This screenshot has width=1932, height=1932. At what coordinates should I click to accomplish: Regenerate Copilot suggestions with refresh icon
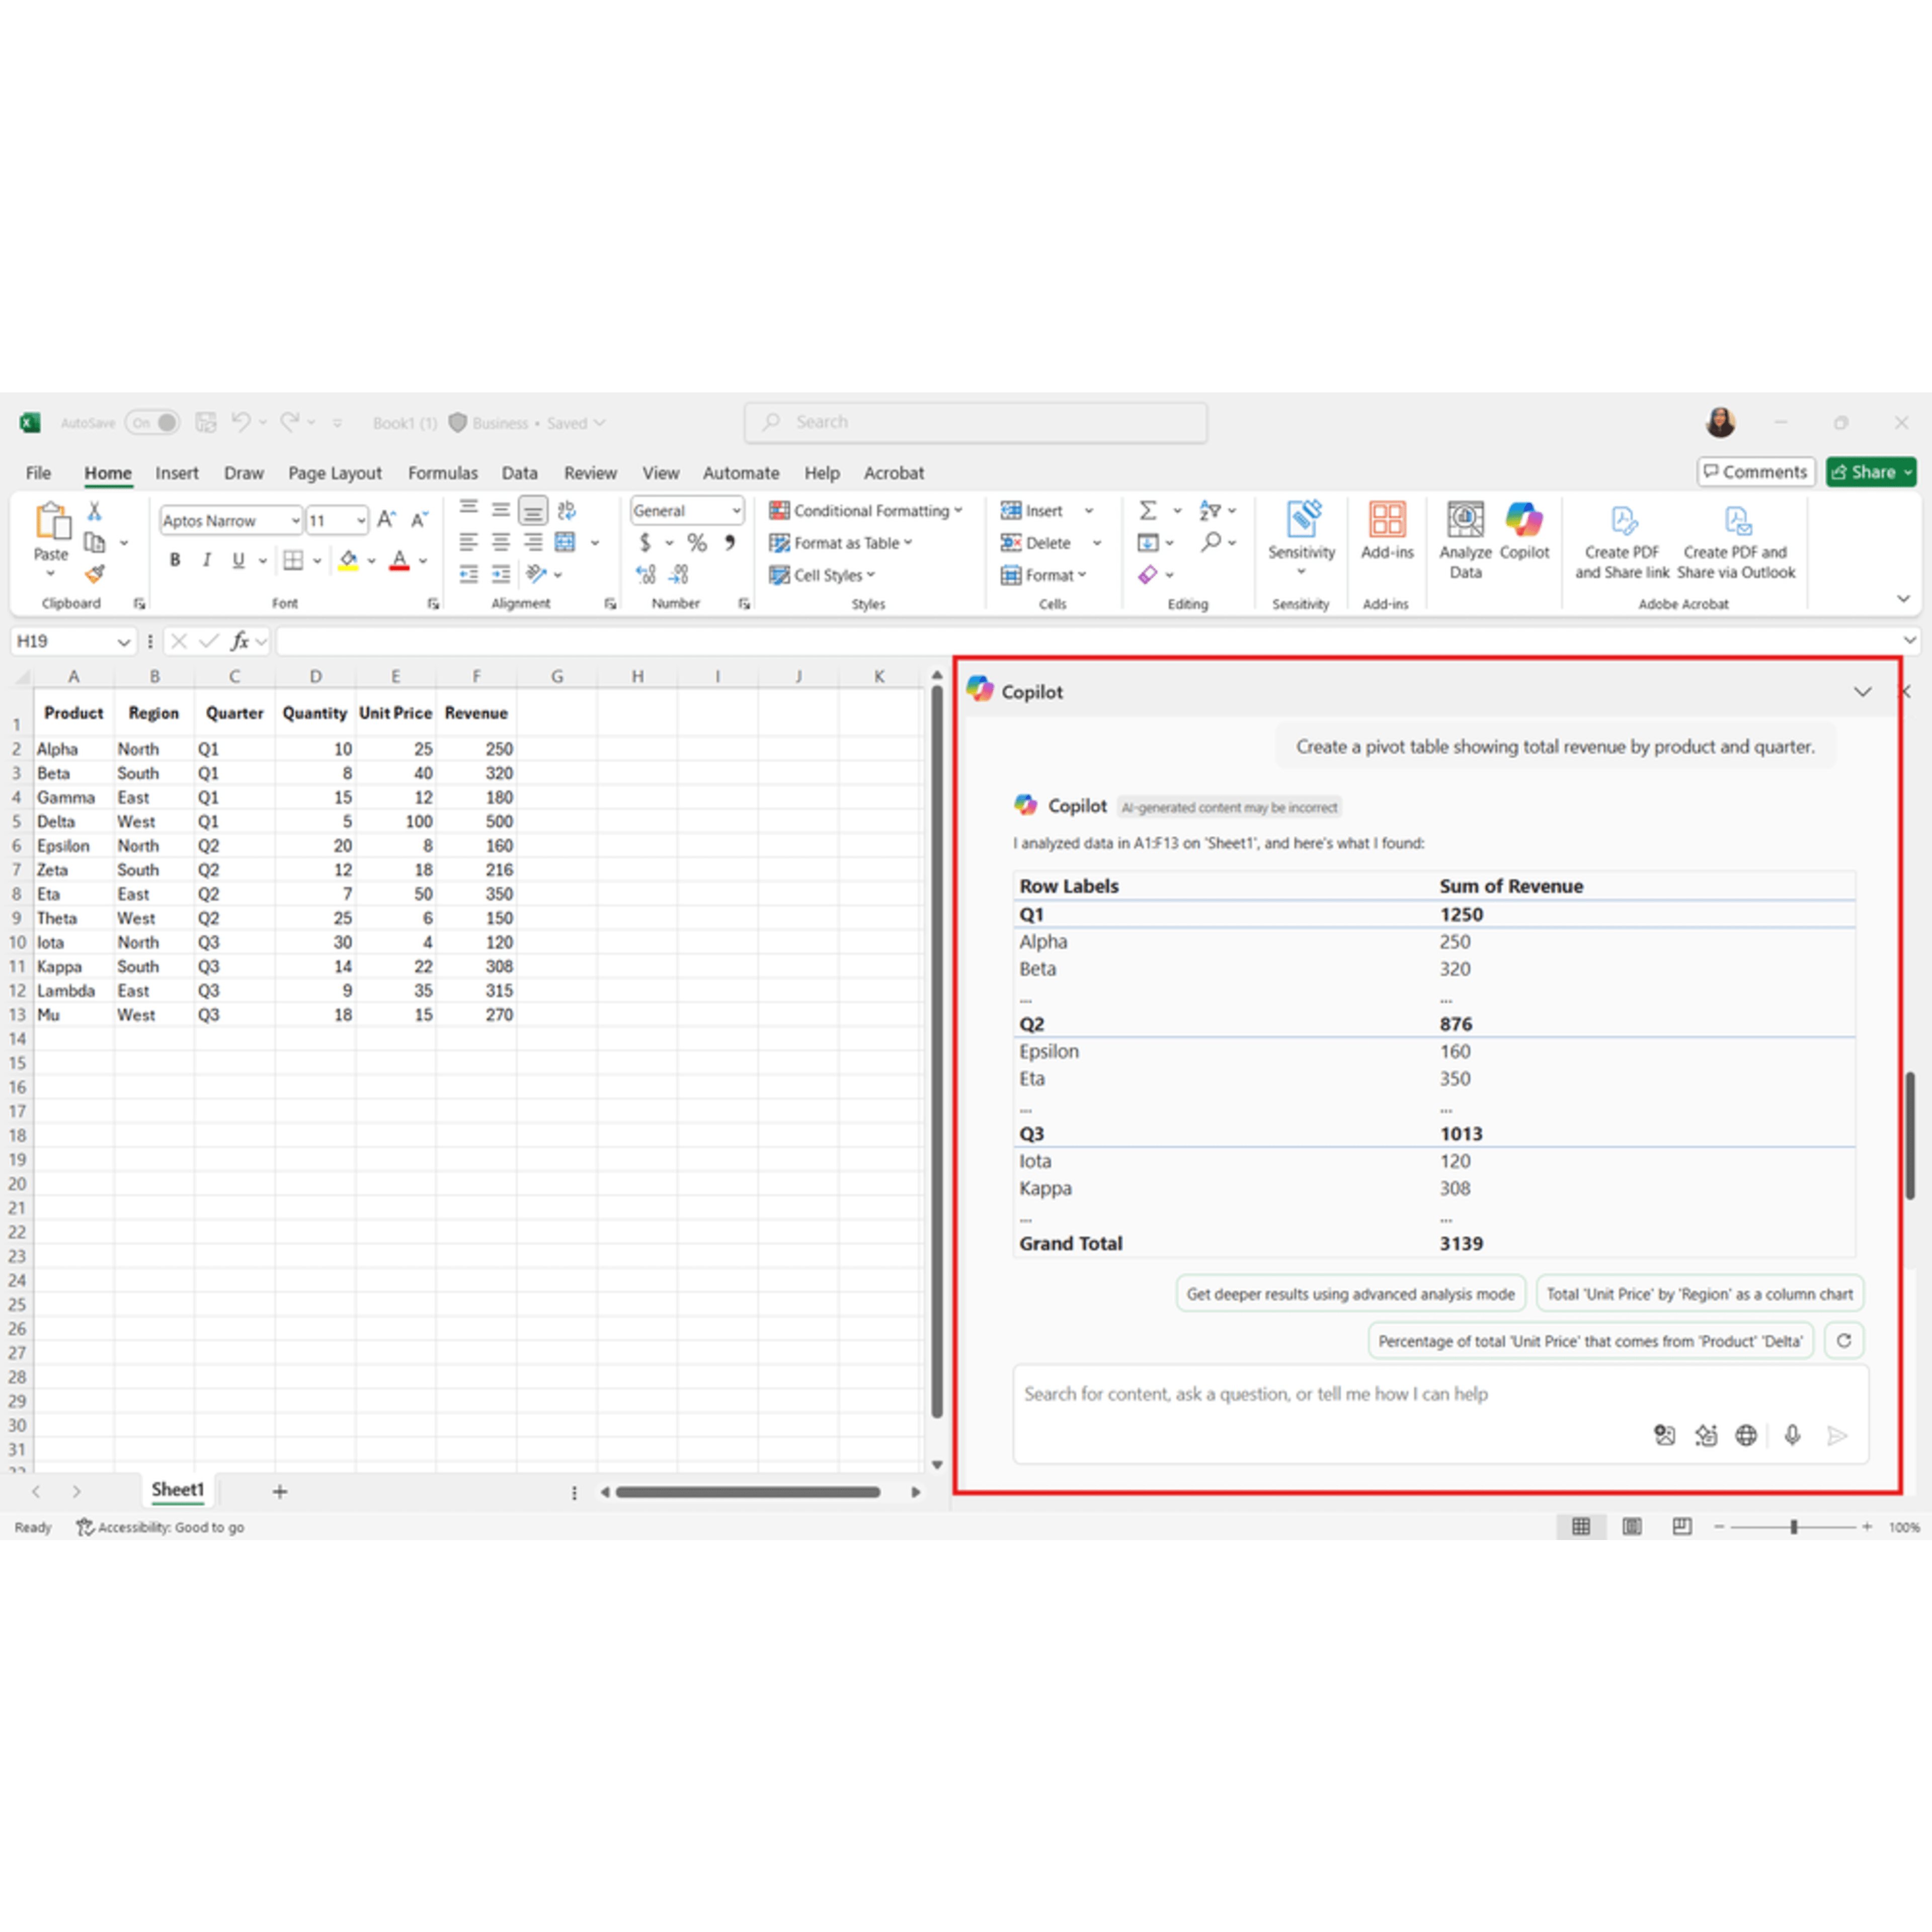(x=1844, y=1341)
